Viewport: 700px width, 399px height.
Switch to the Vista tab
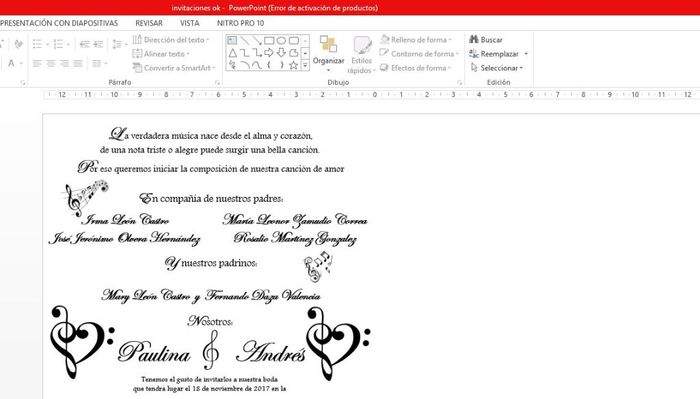tap(190, 23)
